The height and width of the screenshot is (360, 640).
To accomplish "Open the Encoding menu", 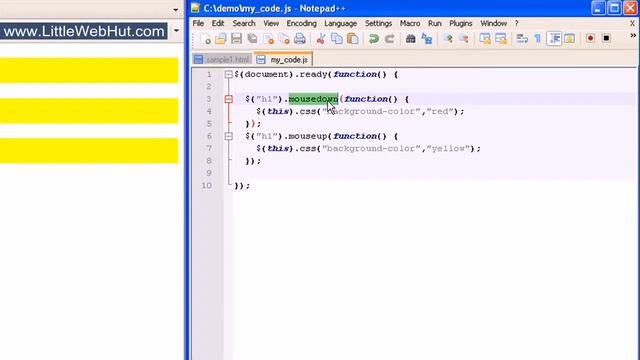I will 301,23.
